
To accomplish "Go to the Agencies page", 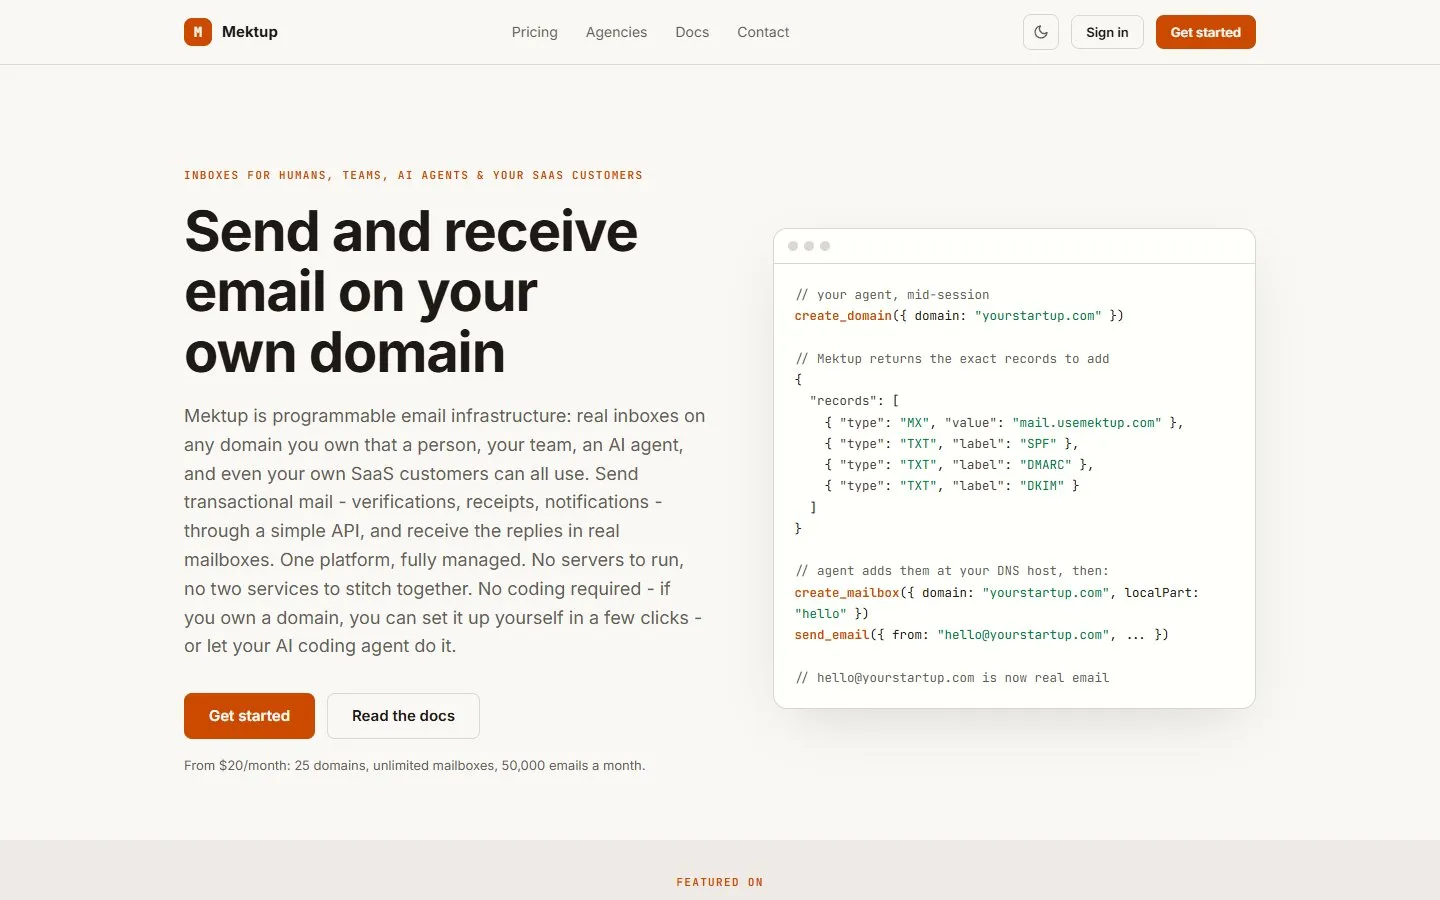I will [x=616, y=32].
